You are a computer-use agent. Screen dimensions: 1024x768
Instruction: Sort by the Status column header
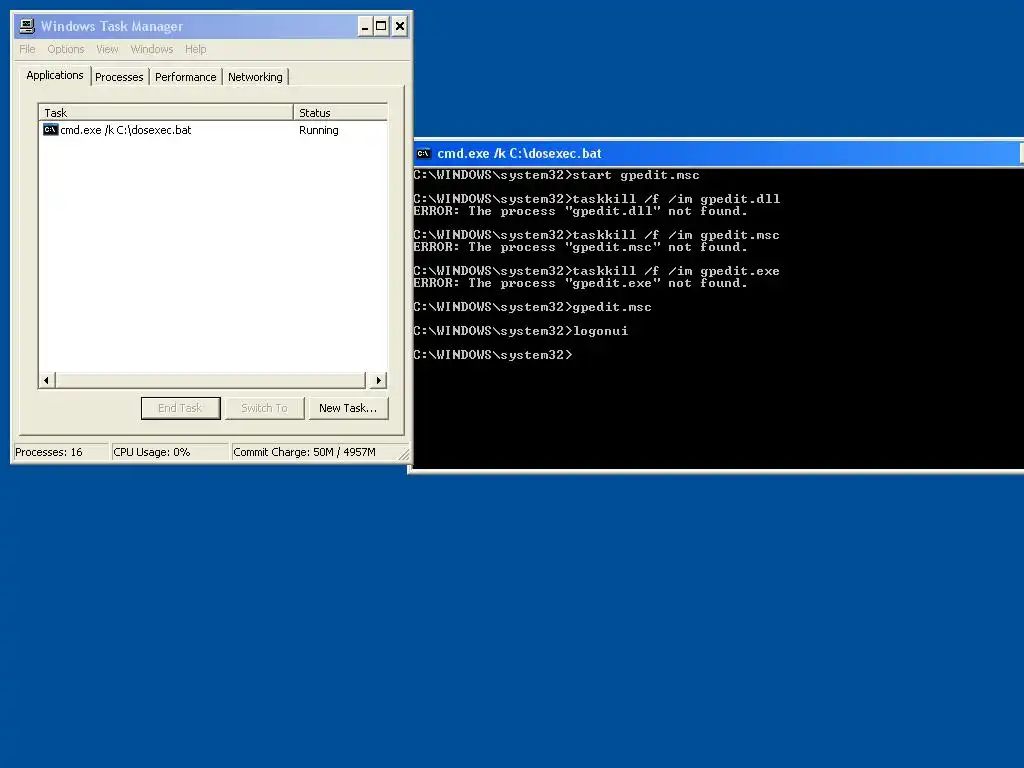tap(340, 112)
